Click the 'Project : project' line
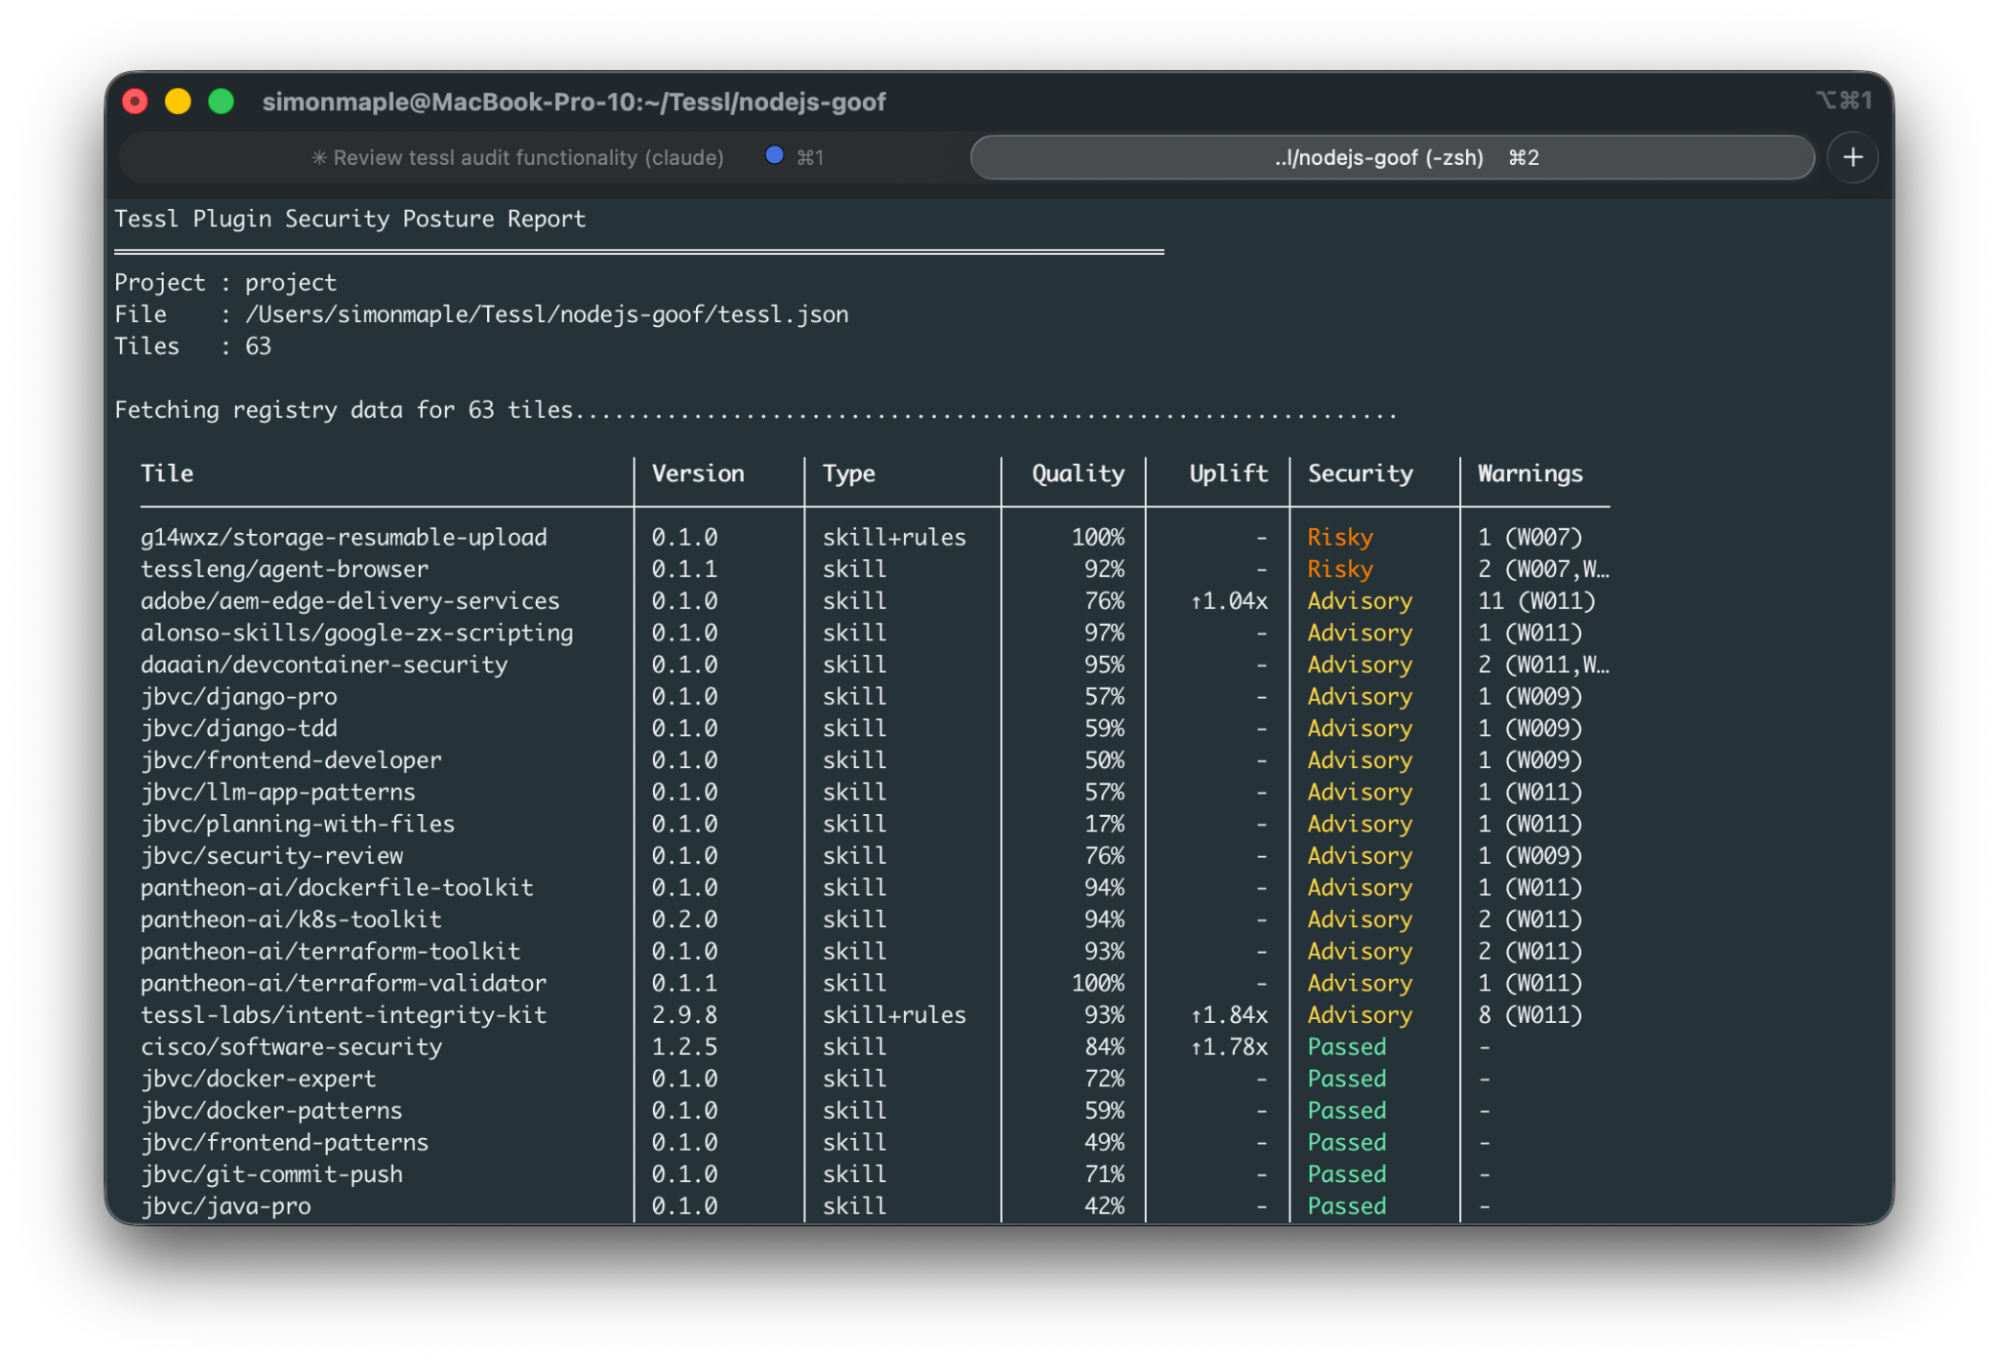The height and width of the screenshot is (1364, 1999). tap(226, 283)
